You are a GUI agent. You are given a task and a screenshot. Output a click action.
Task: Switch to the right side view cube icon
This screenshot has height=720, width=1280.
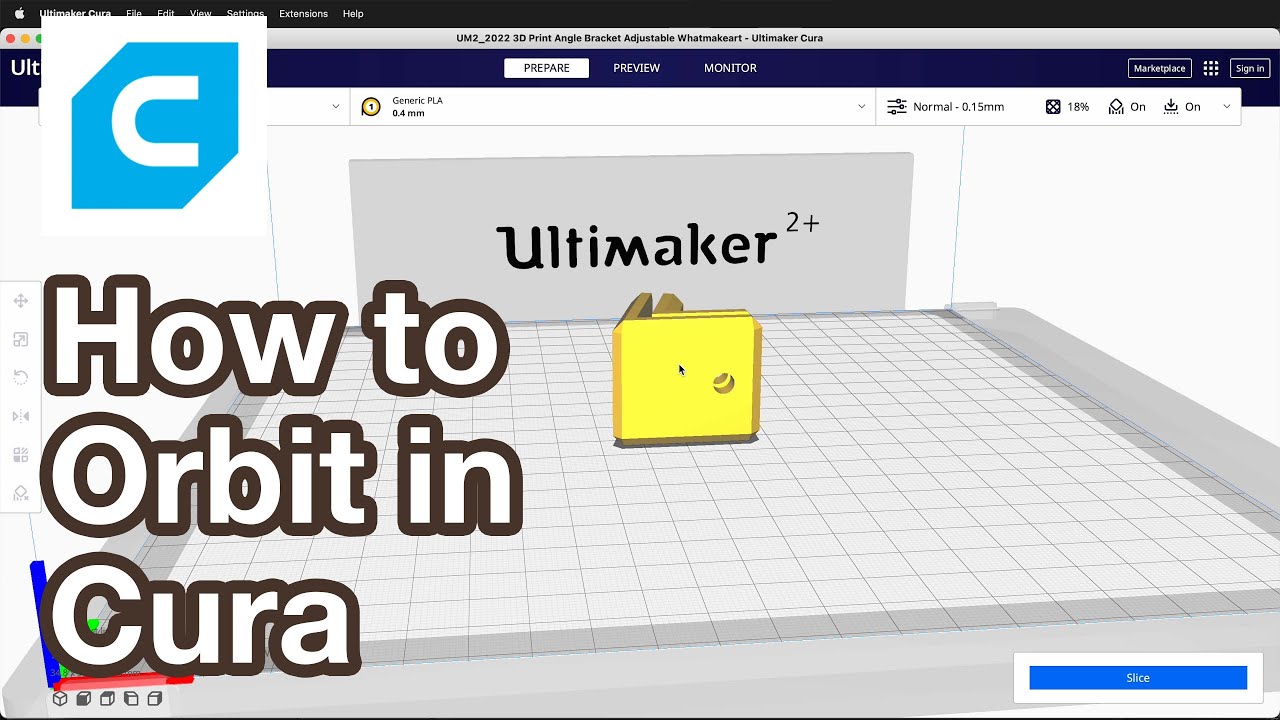[155, 699]
